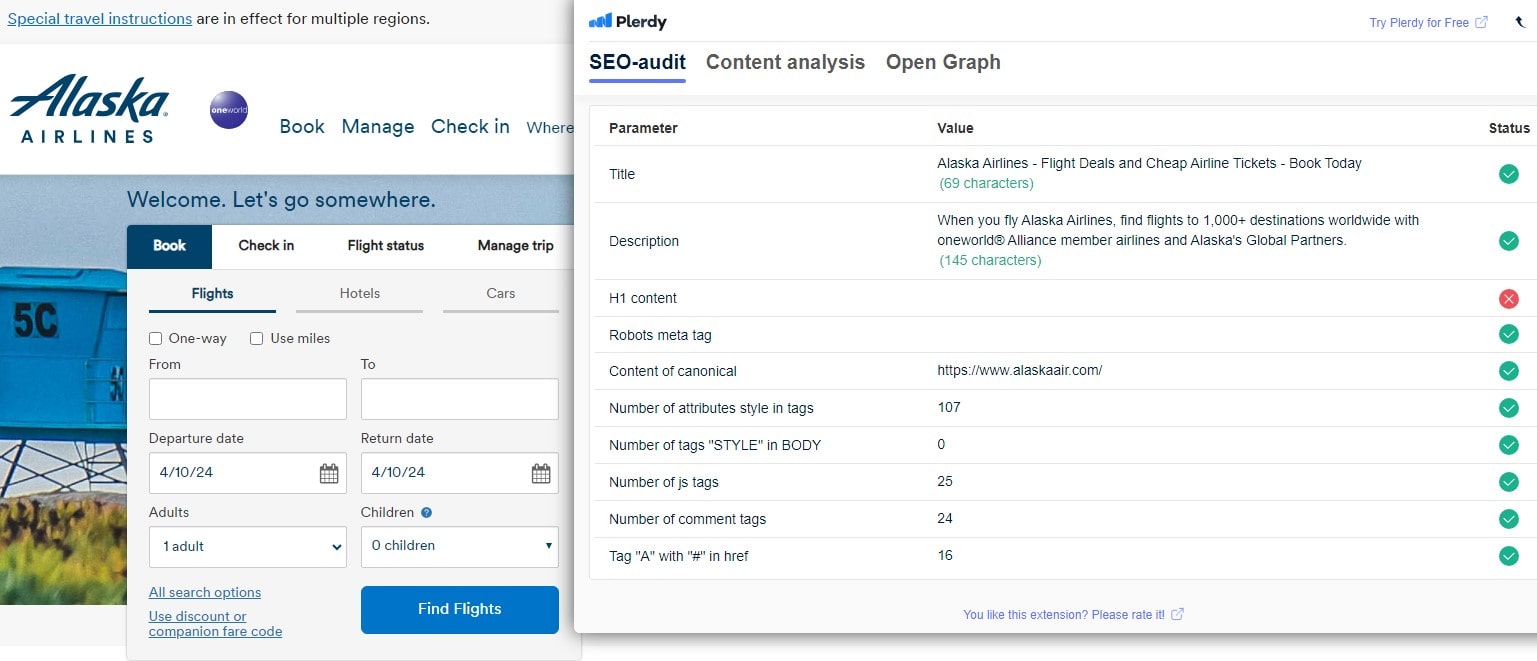Click the Children help info icon
This screenshot has width=1537, height=661.
[426, 512]
